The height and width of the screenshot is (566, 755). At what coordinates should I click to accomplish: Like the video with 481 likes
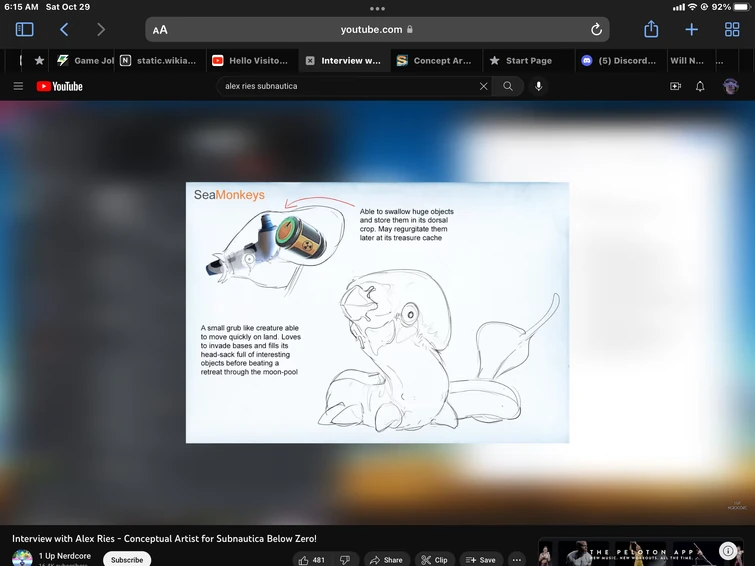click(x=312, y=560)
